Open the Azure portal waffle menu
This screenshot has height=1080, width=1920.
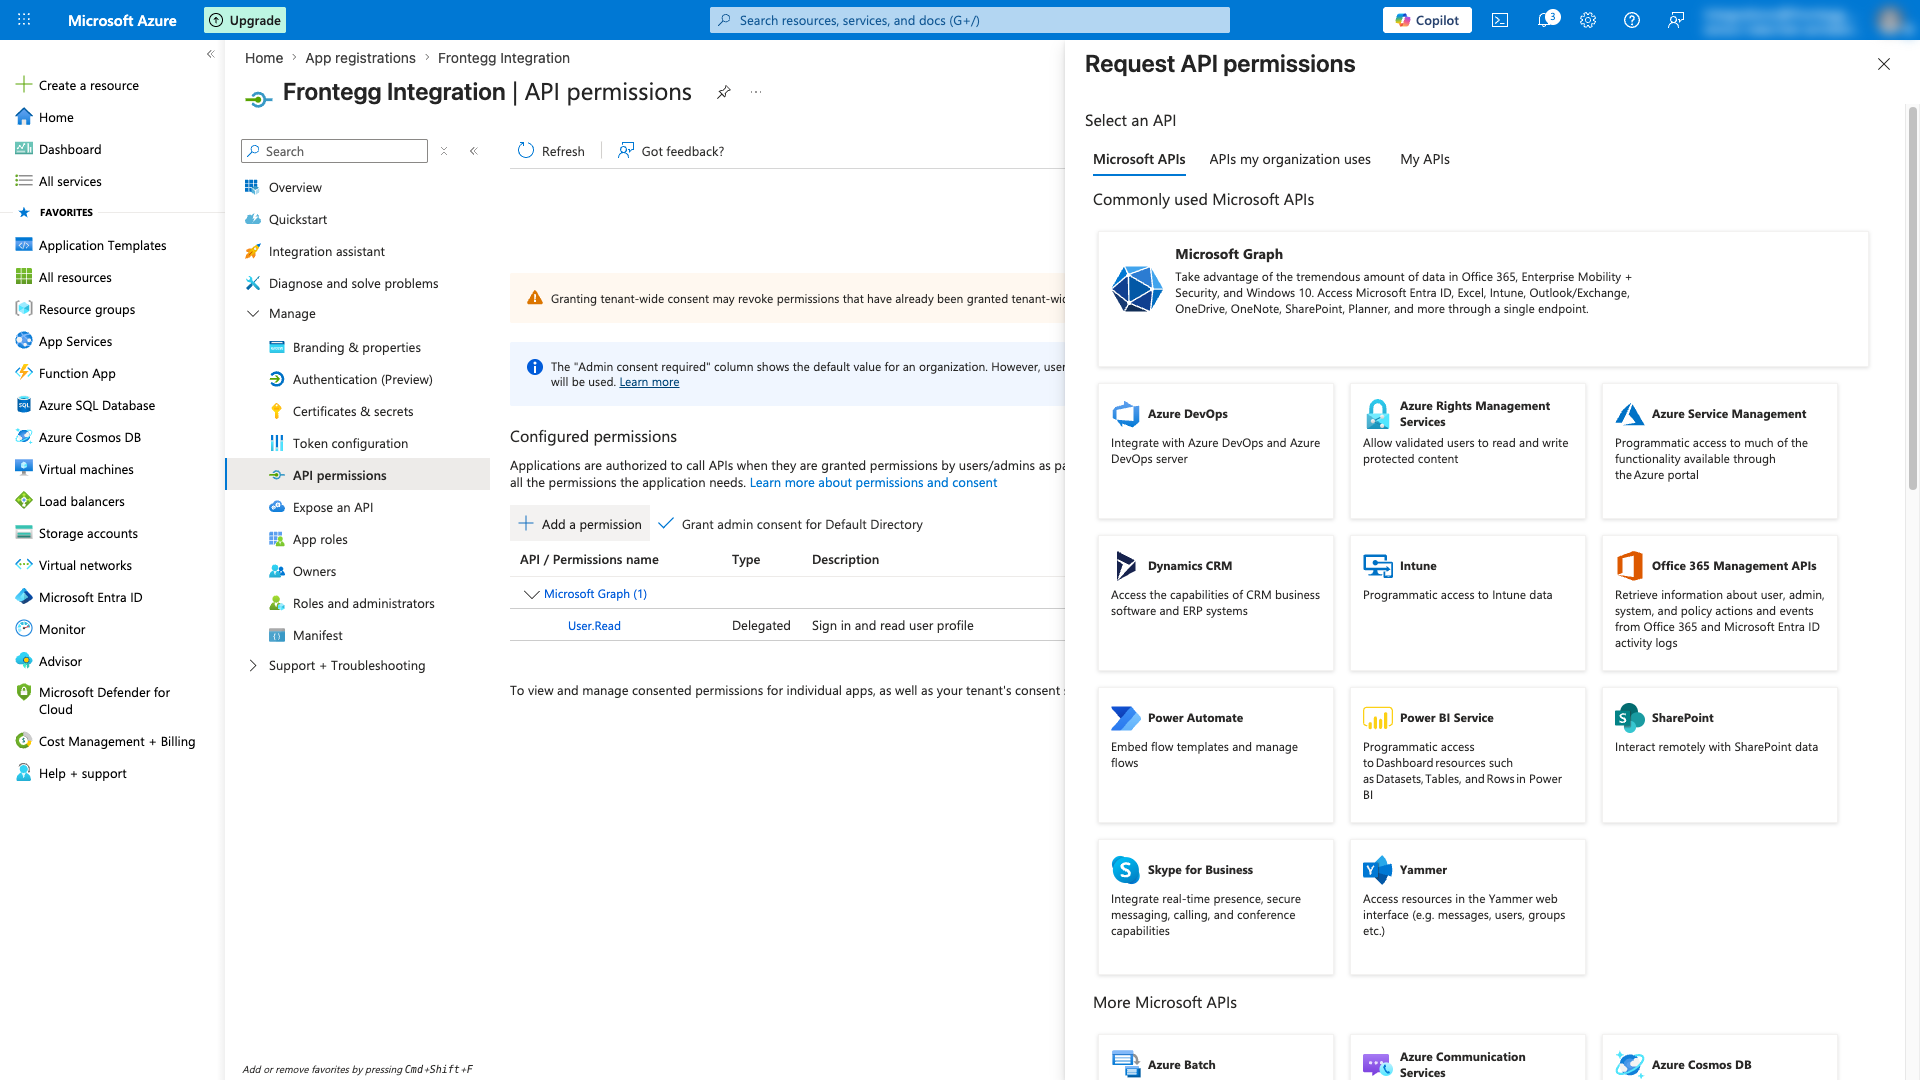point(24,20)
